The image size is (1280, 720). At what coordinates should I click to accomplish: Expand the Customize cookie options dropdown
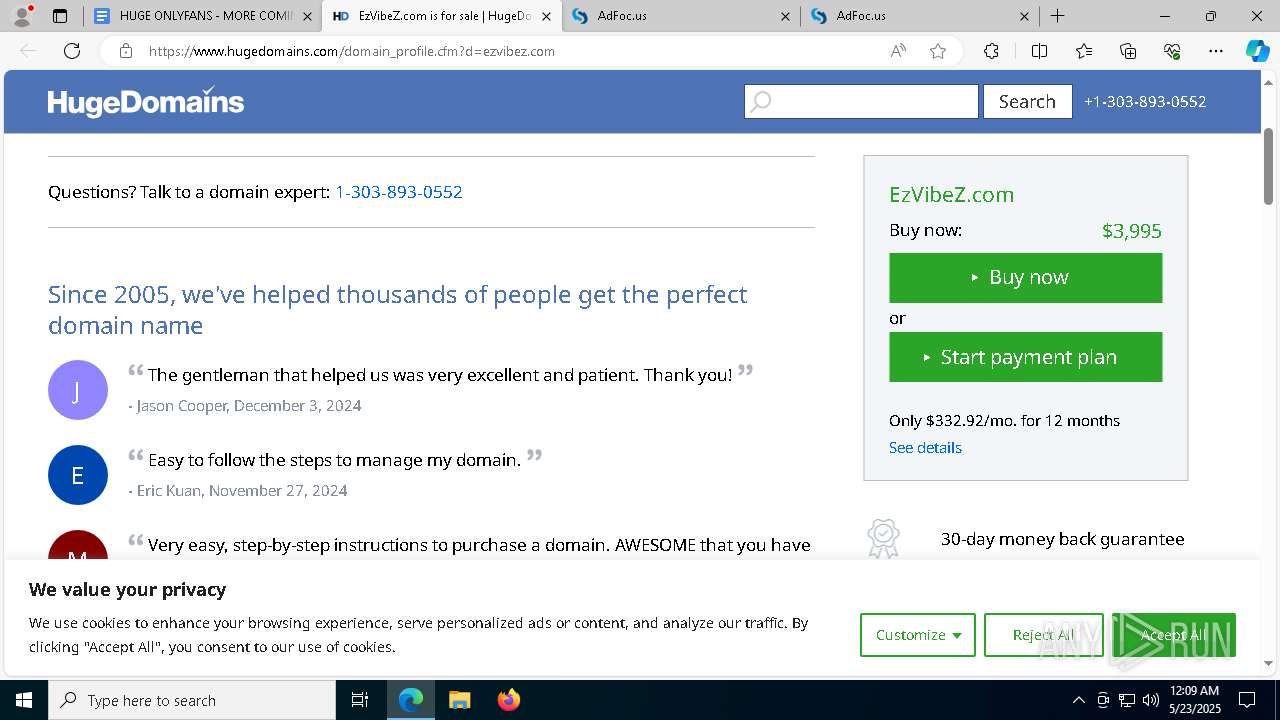918,635
